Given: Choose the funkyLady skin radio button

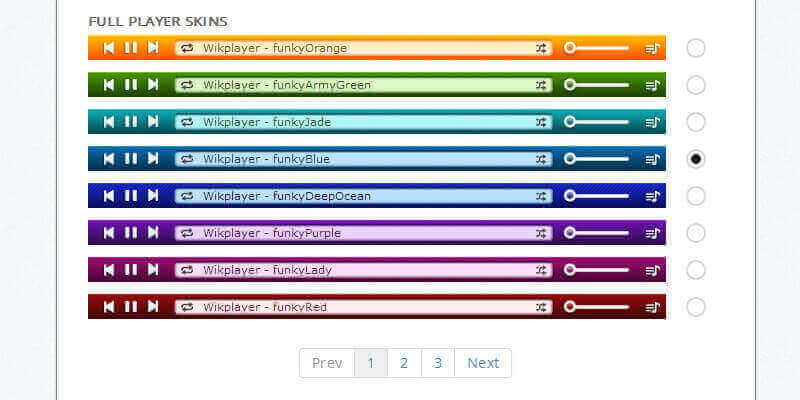Looking at the screenshot, I should tap(696, 270).
